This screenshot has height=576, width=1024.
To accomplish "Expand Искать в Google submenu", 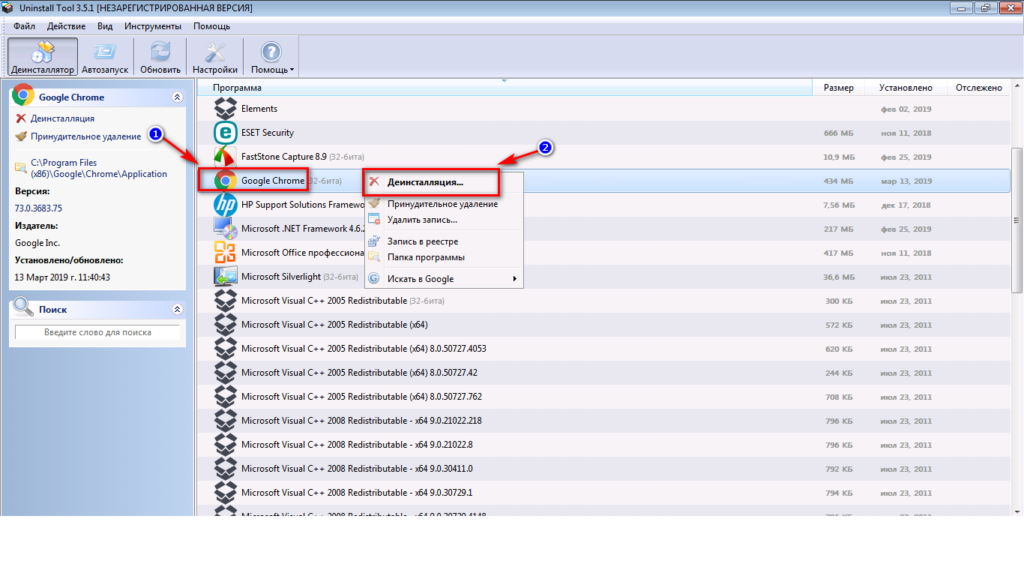I will tap(444, 279).
